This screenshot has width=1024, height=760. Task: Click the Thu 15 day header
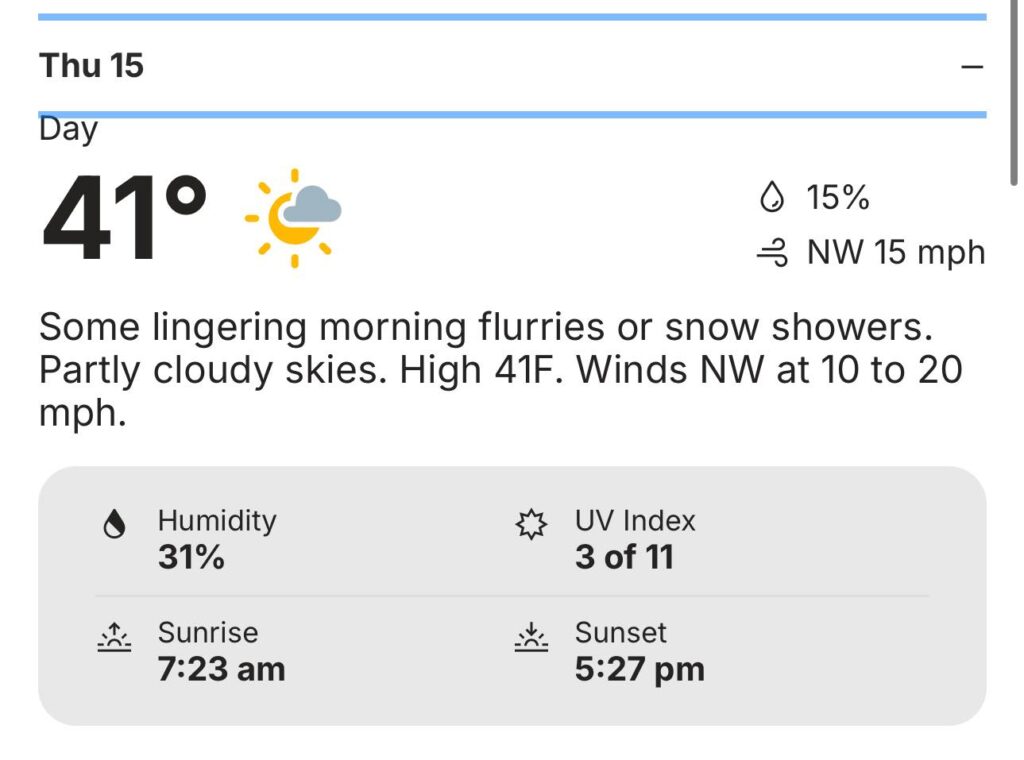coord(92,66)
